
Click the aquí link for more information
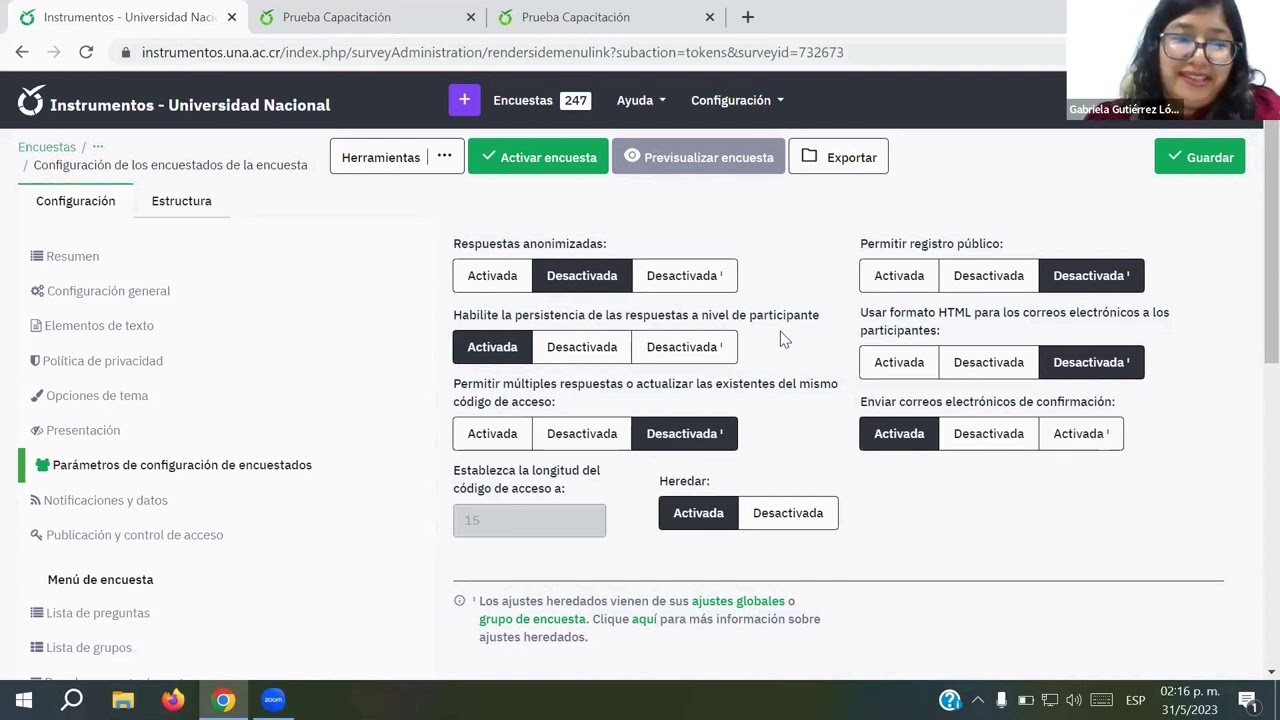pyautogui.click(x=644, y=619)
